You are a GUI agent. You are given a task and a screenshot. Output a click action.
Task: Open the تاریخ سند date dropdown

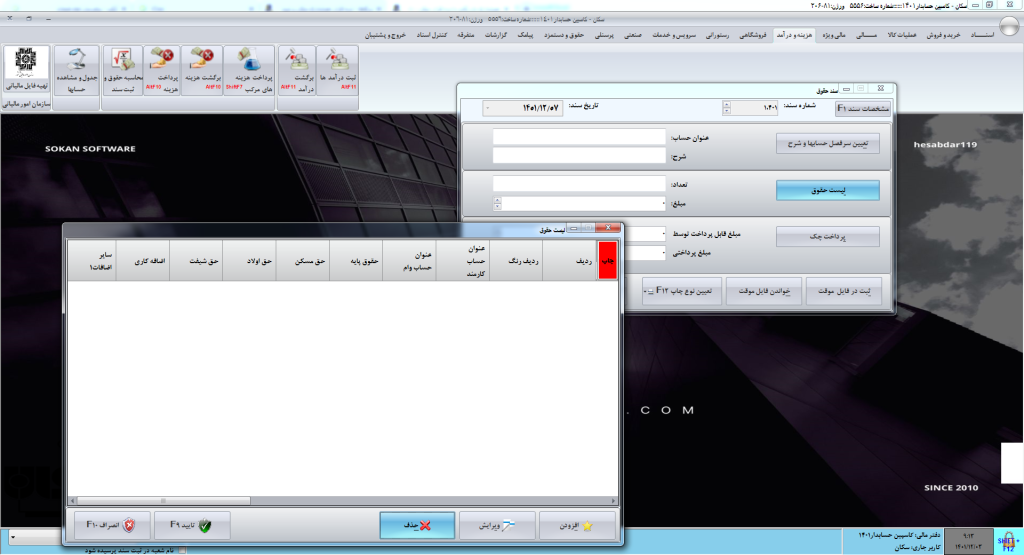coord(488,108)
